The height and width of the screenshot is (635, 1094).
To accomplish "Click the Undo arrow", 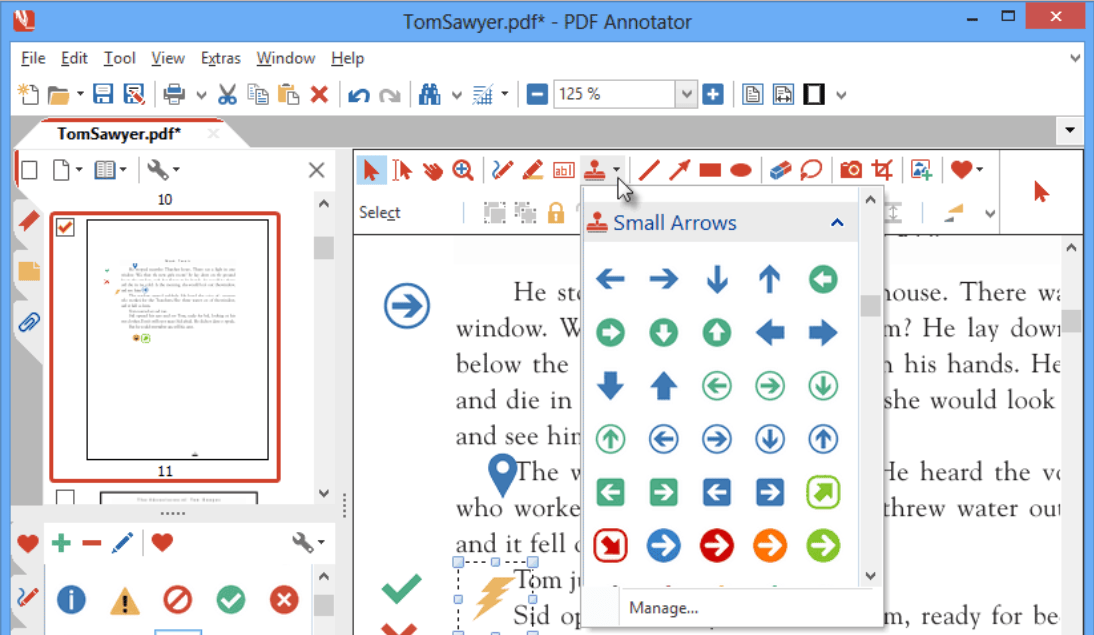I will [359, 94].
